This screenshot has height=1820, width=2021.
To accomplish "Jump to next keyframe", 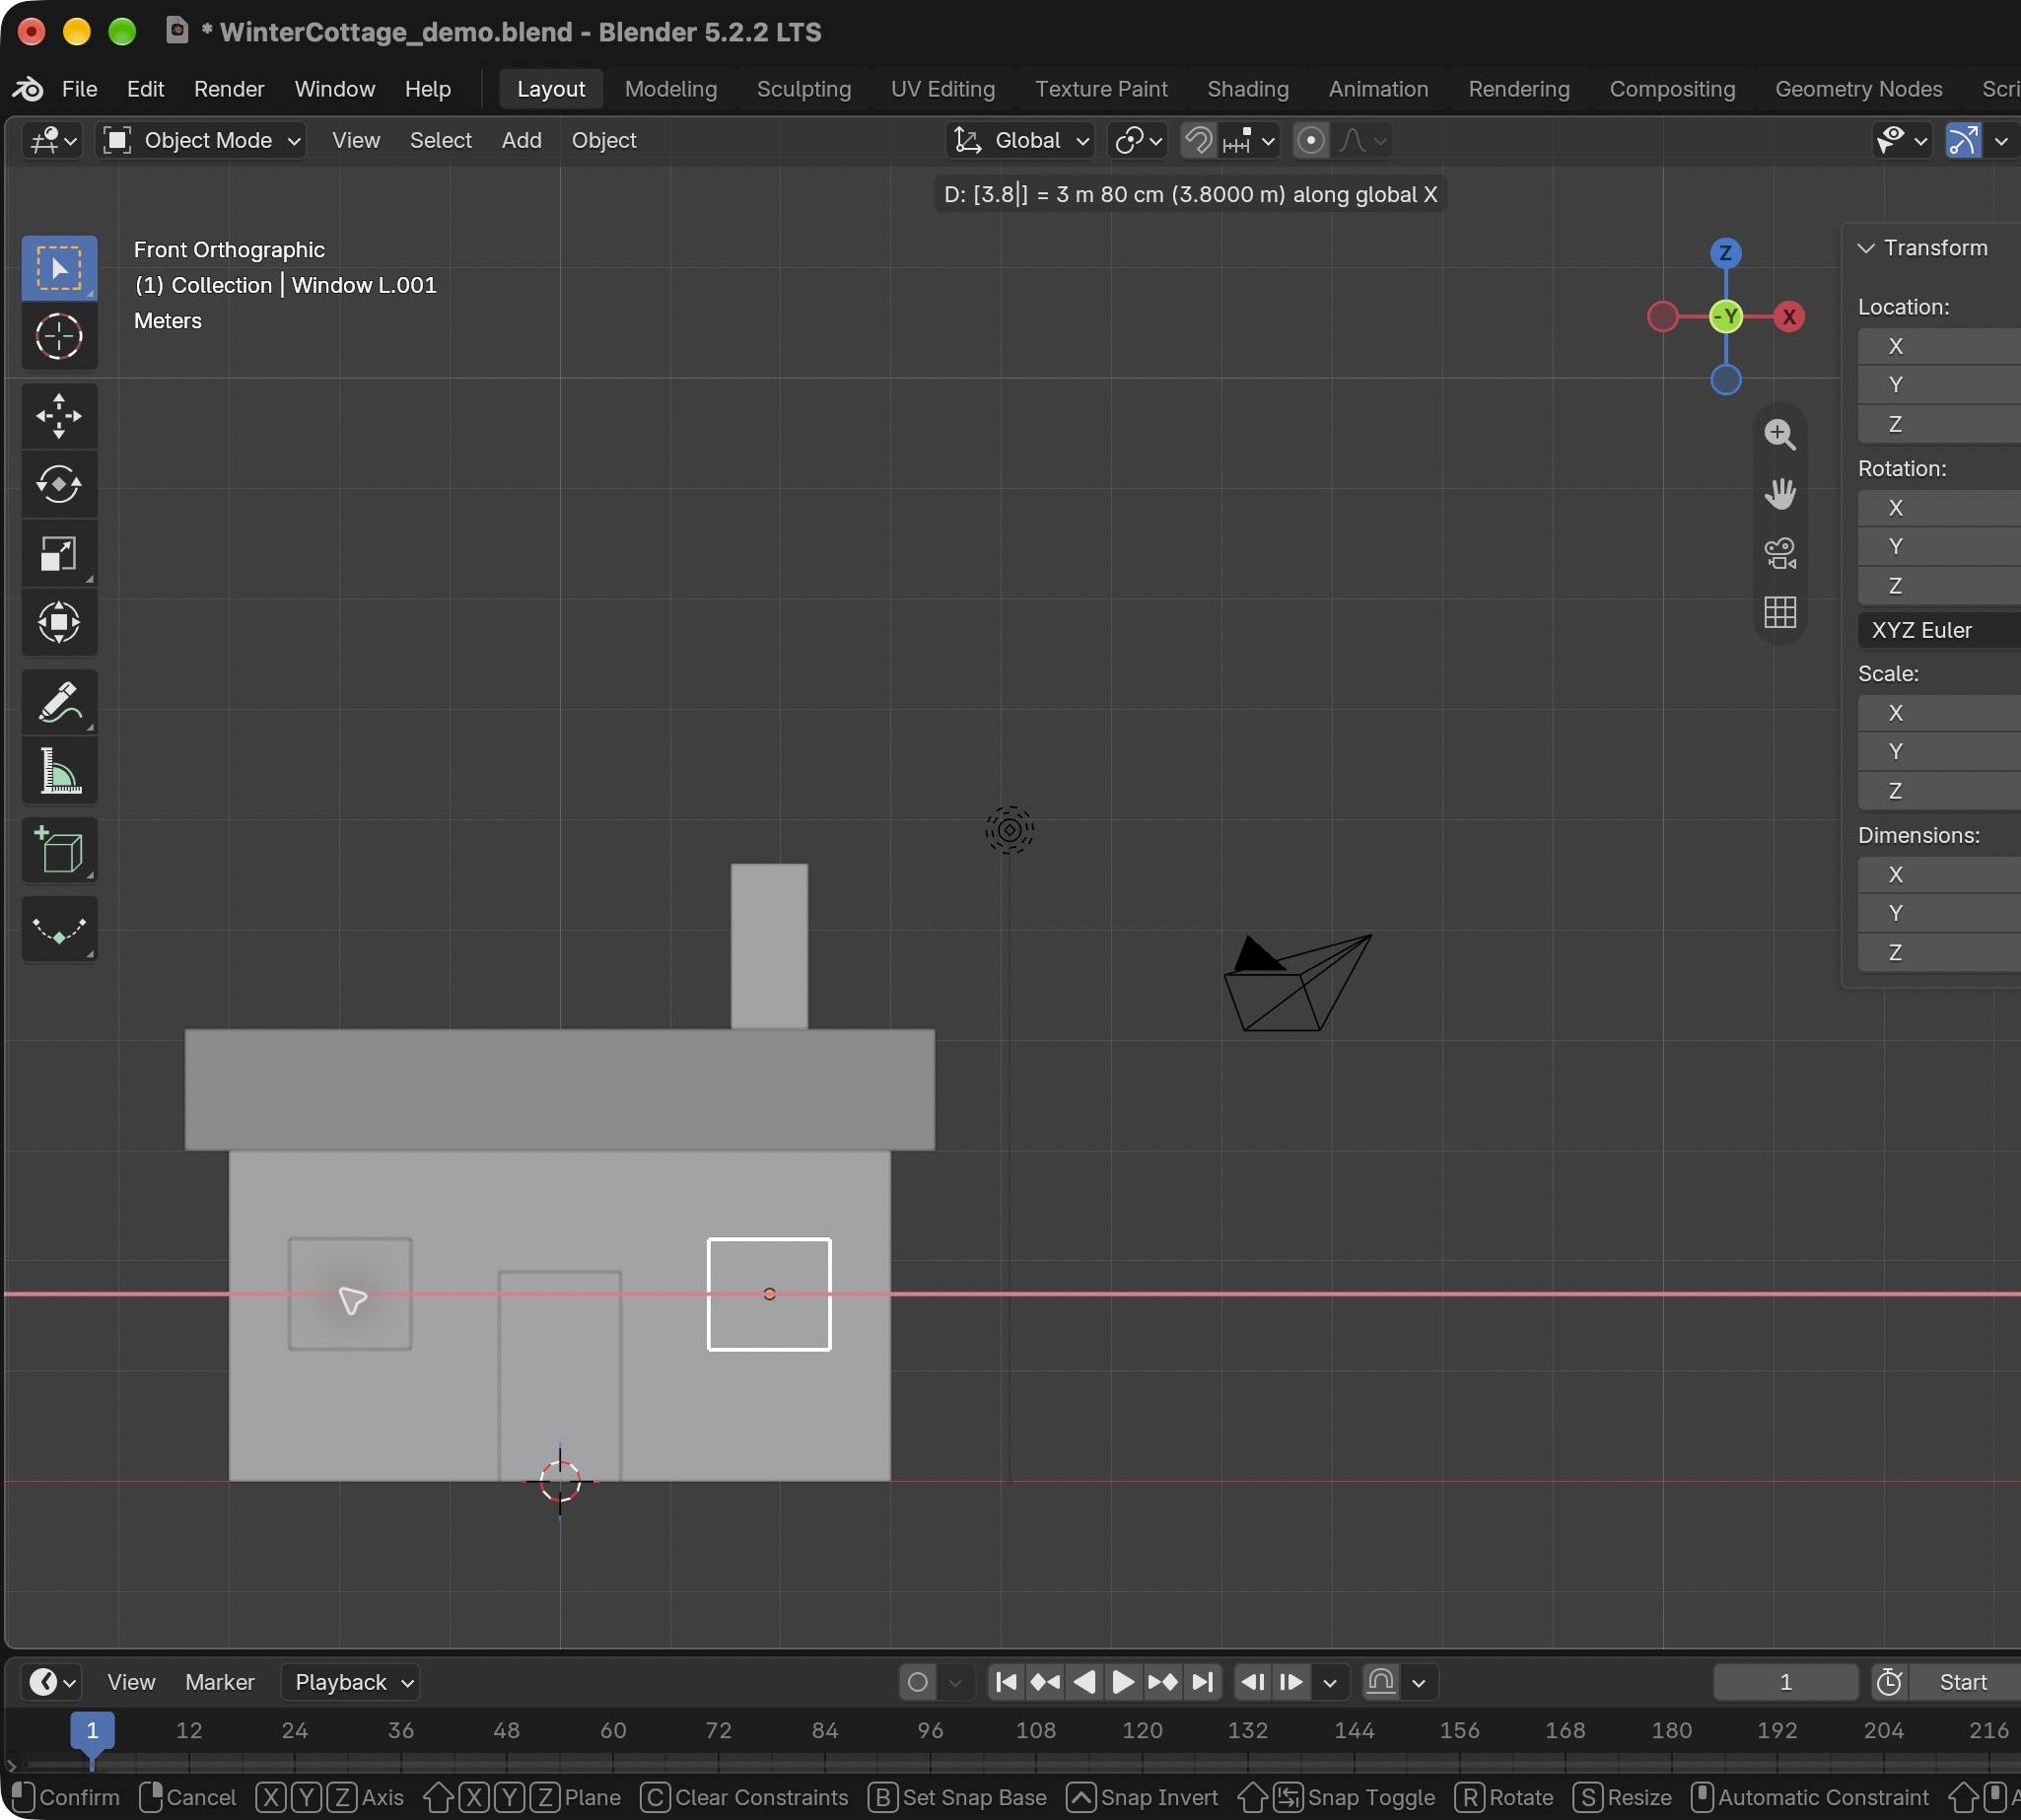I will (1163, 1682).
